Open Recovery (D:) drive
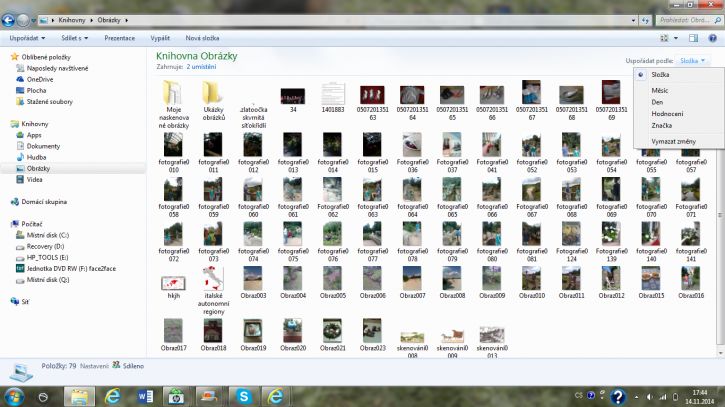 [x=45, y=246]
